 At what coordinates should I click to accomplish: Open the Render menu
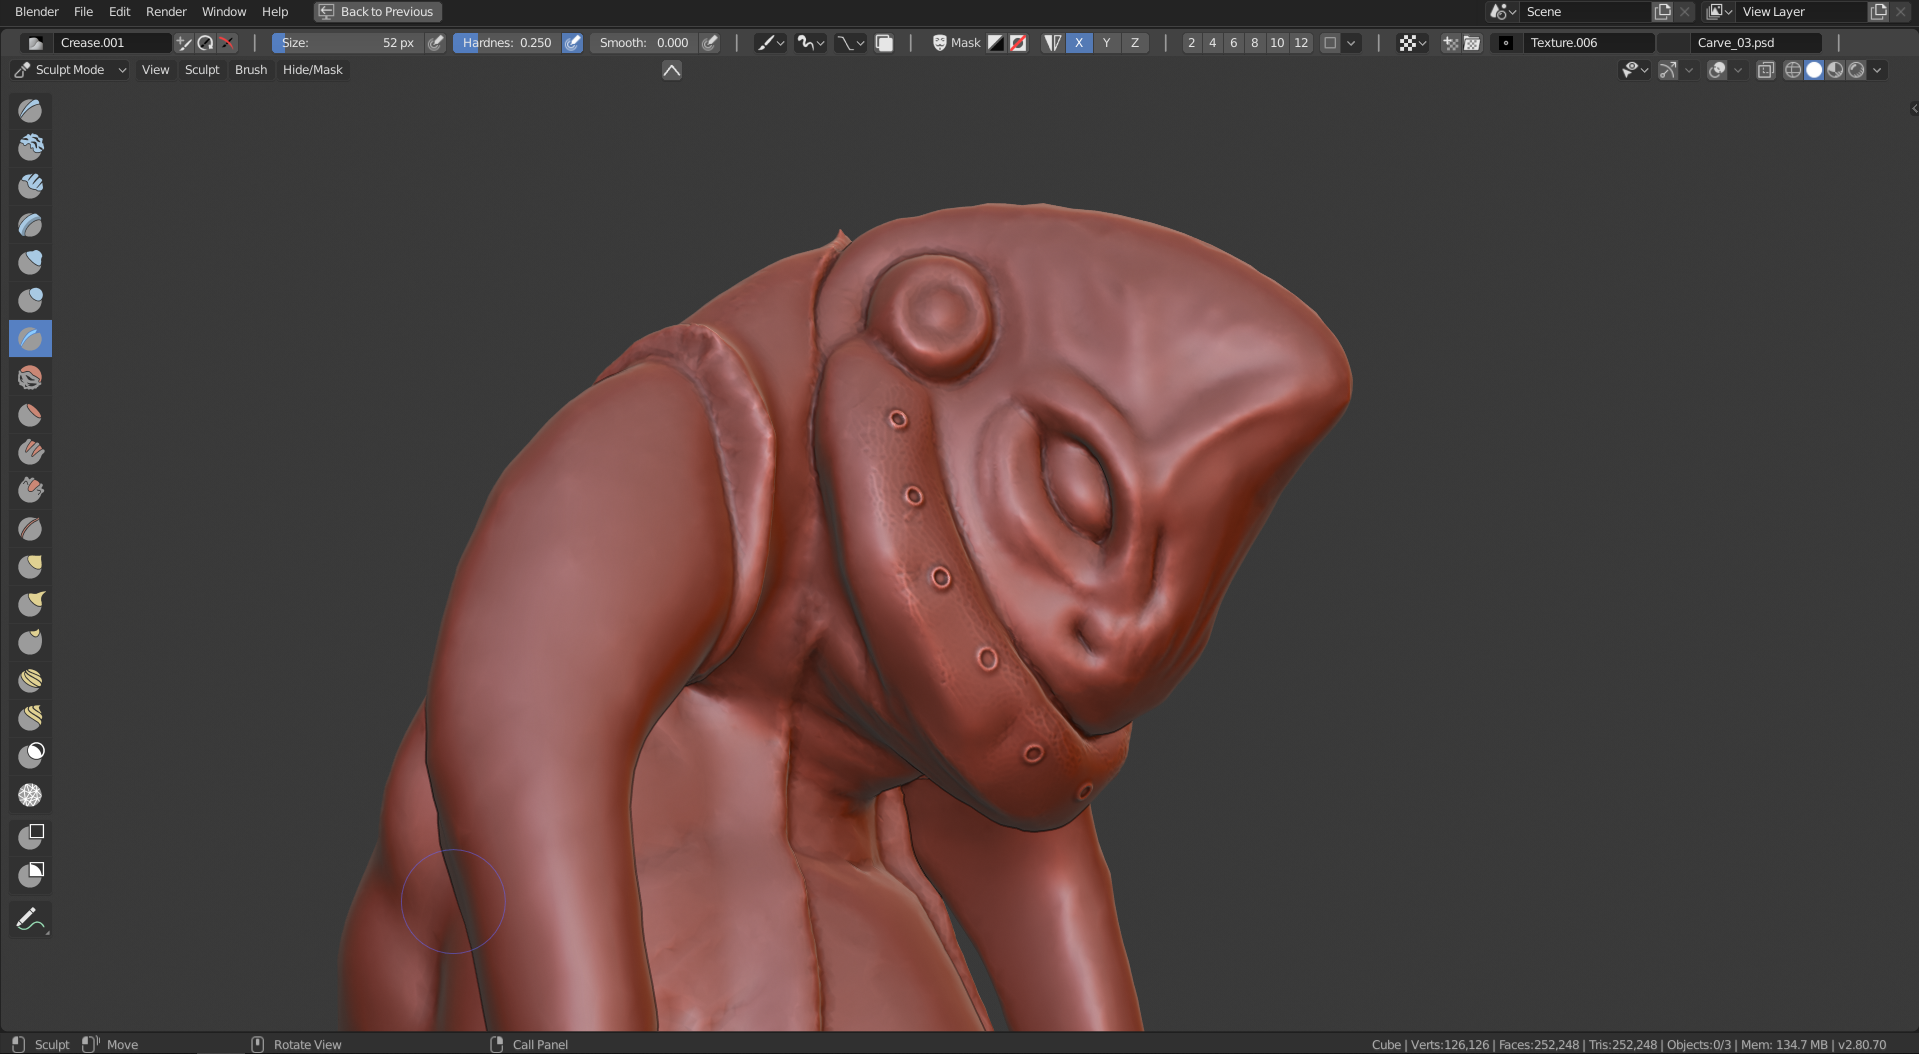coord(166,12)
